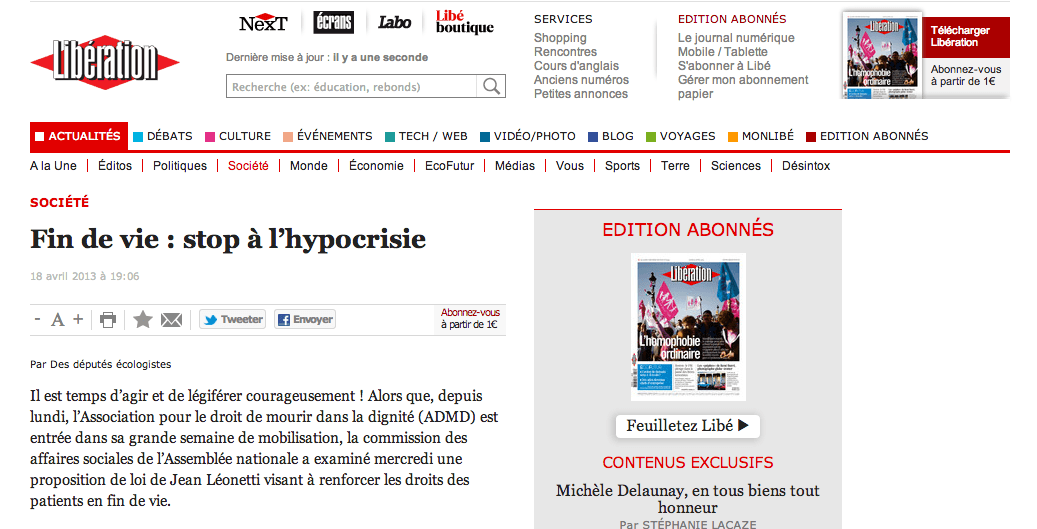Click the search magnifier icon
The image size is (1037, 529).
tap(491, 86)
